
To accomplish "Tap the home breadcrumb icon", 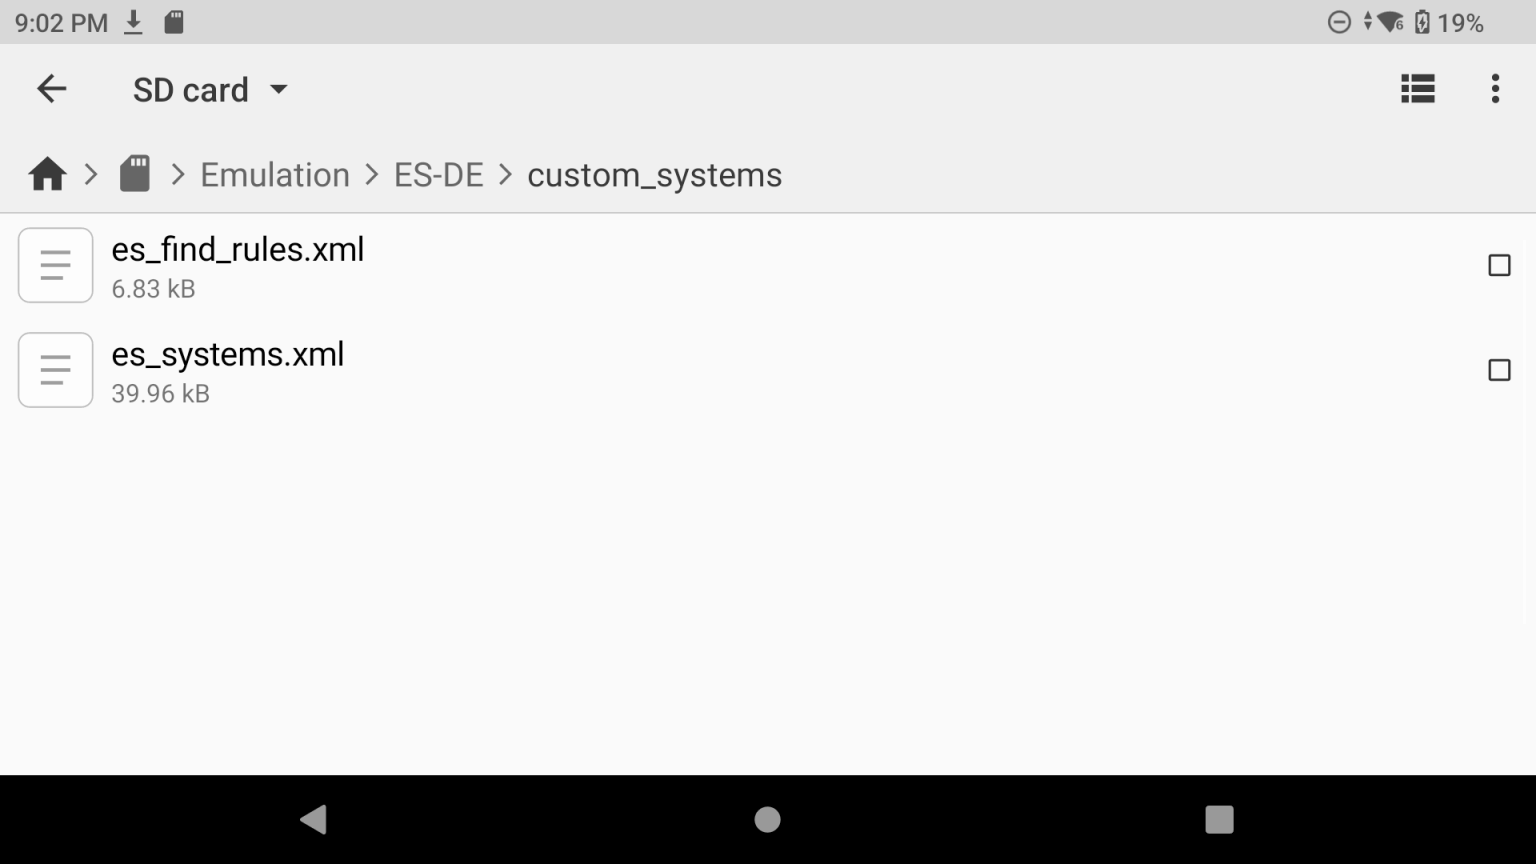I will (x=46, y=173).
